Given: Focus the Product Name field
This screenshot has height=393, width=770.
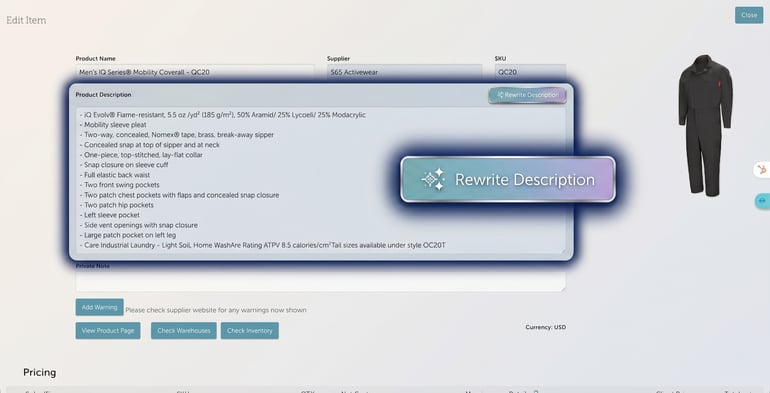Looking at the screenshot, I should pos(194,72).
